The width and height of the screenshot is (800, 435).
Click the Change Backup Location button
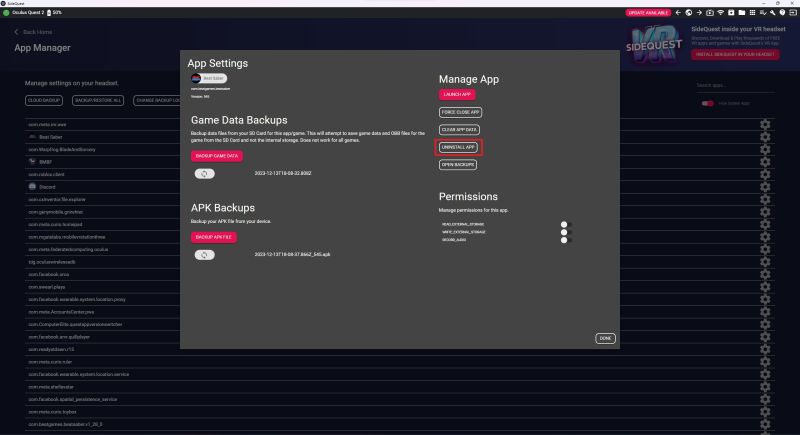[x=158, y=100]
